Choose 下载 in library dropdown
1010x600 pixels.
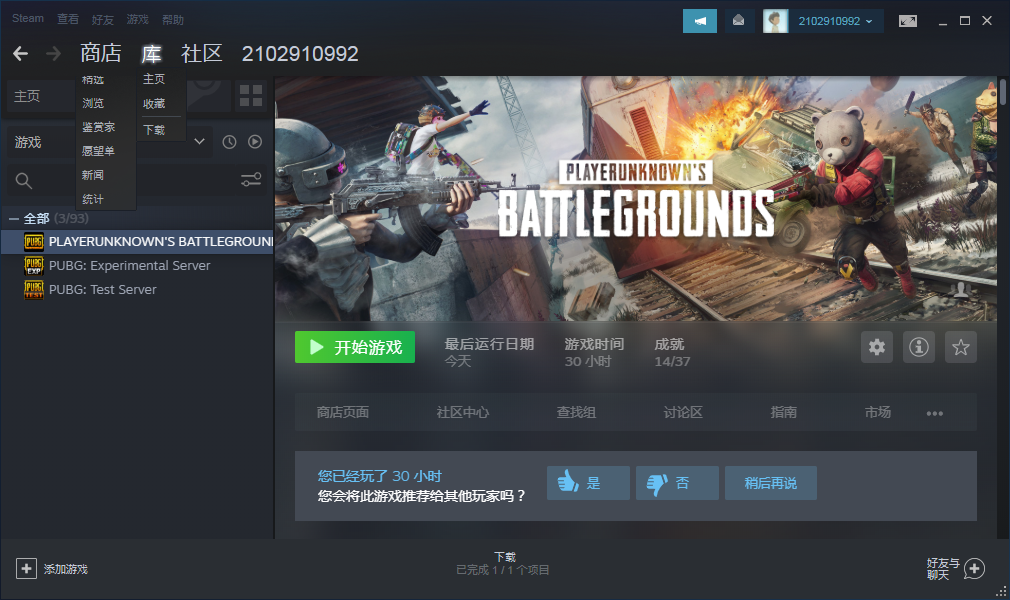(154, 130)
